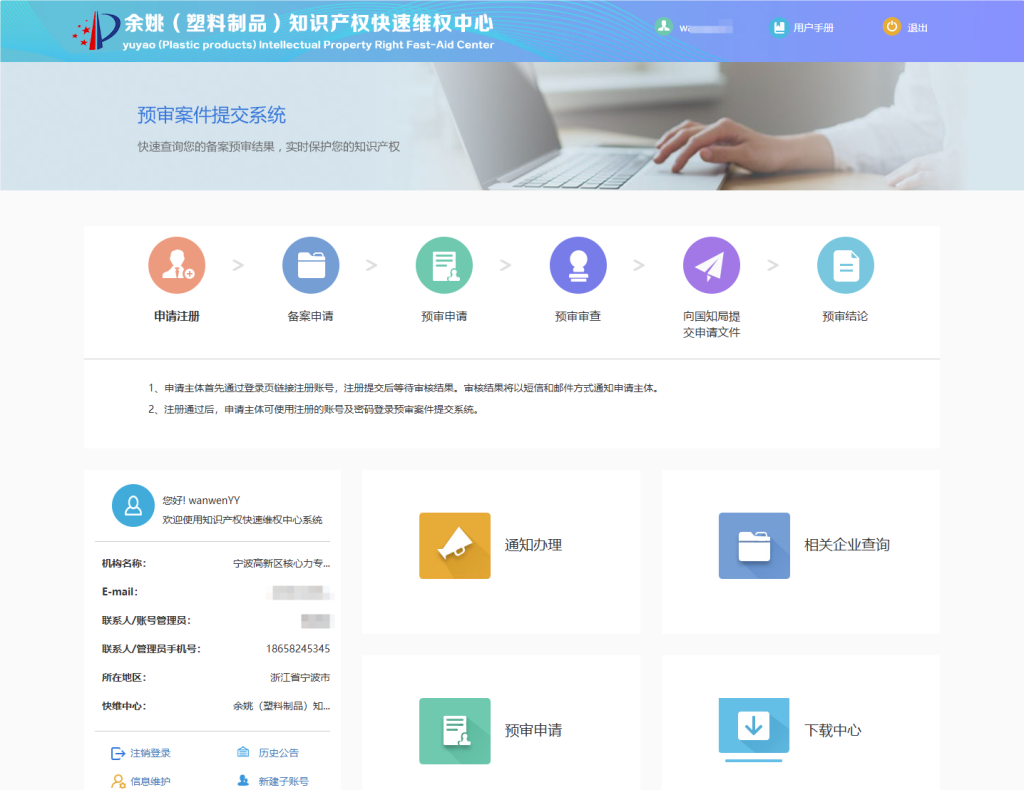Open 相关企业查询 folder tile icon

click(x=754, y=546)
